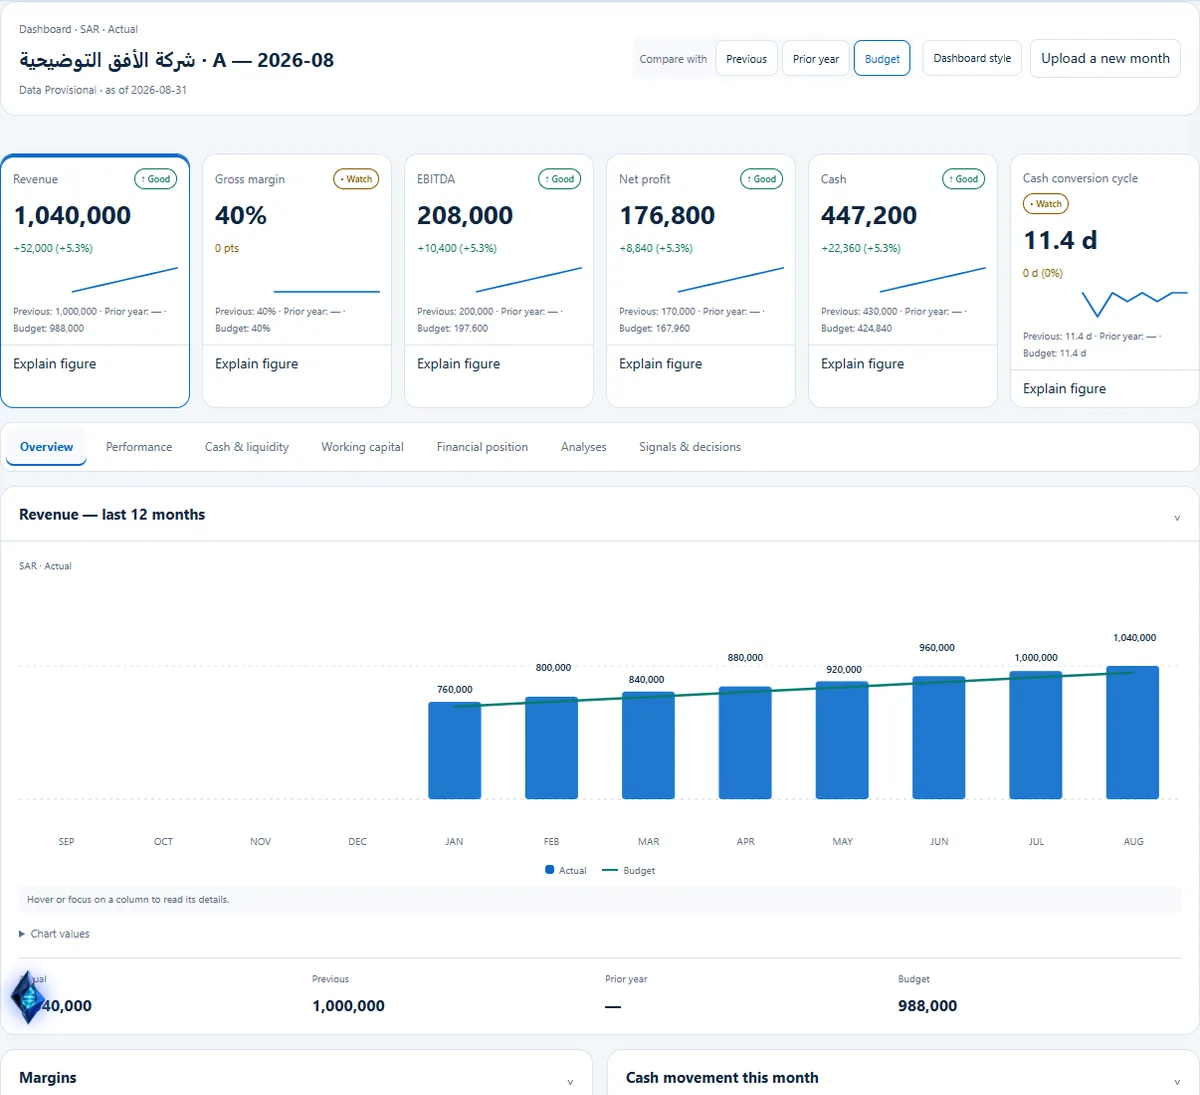Click the Good badge on the EBITDA card

pyautogui.click(x=560, y=179)
